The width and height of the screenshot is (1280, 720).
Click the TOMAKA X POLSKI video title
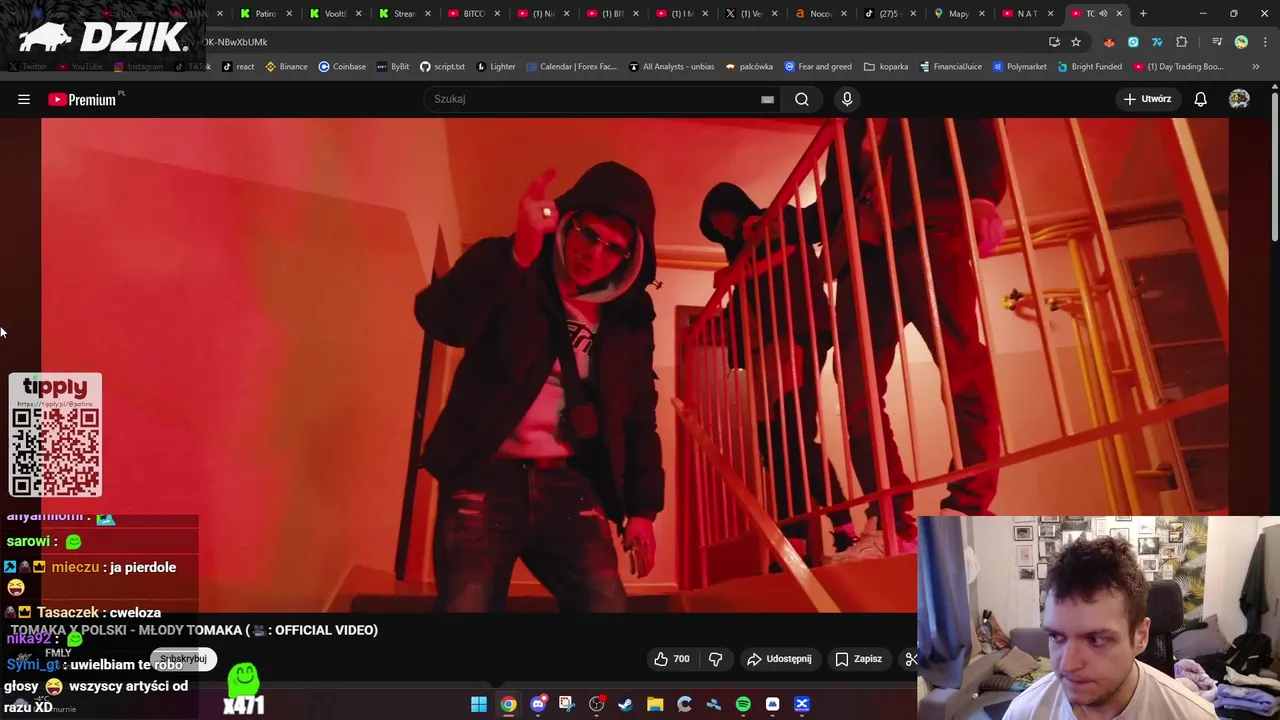(194, 630)
